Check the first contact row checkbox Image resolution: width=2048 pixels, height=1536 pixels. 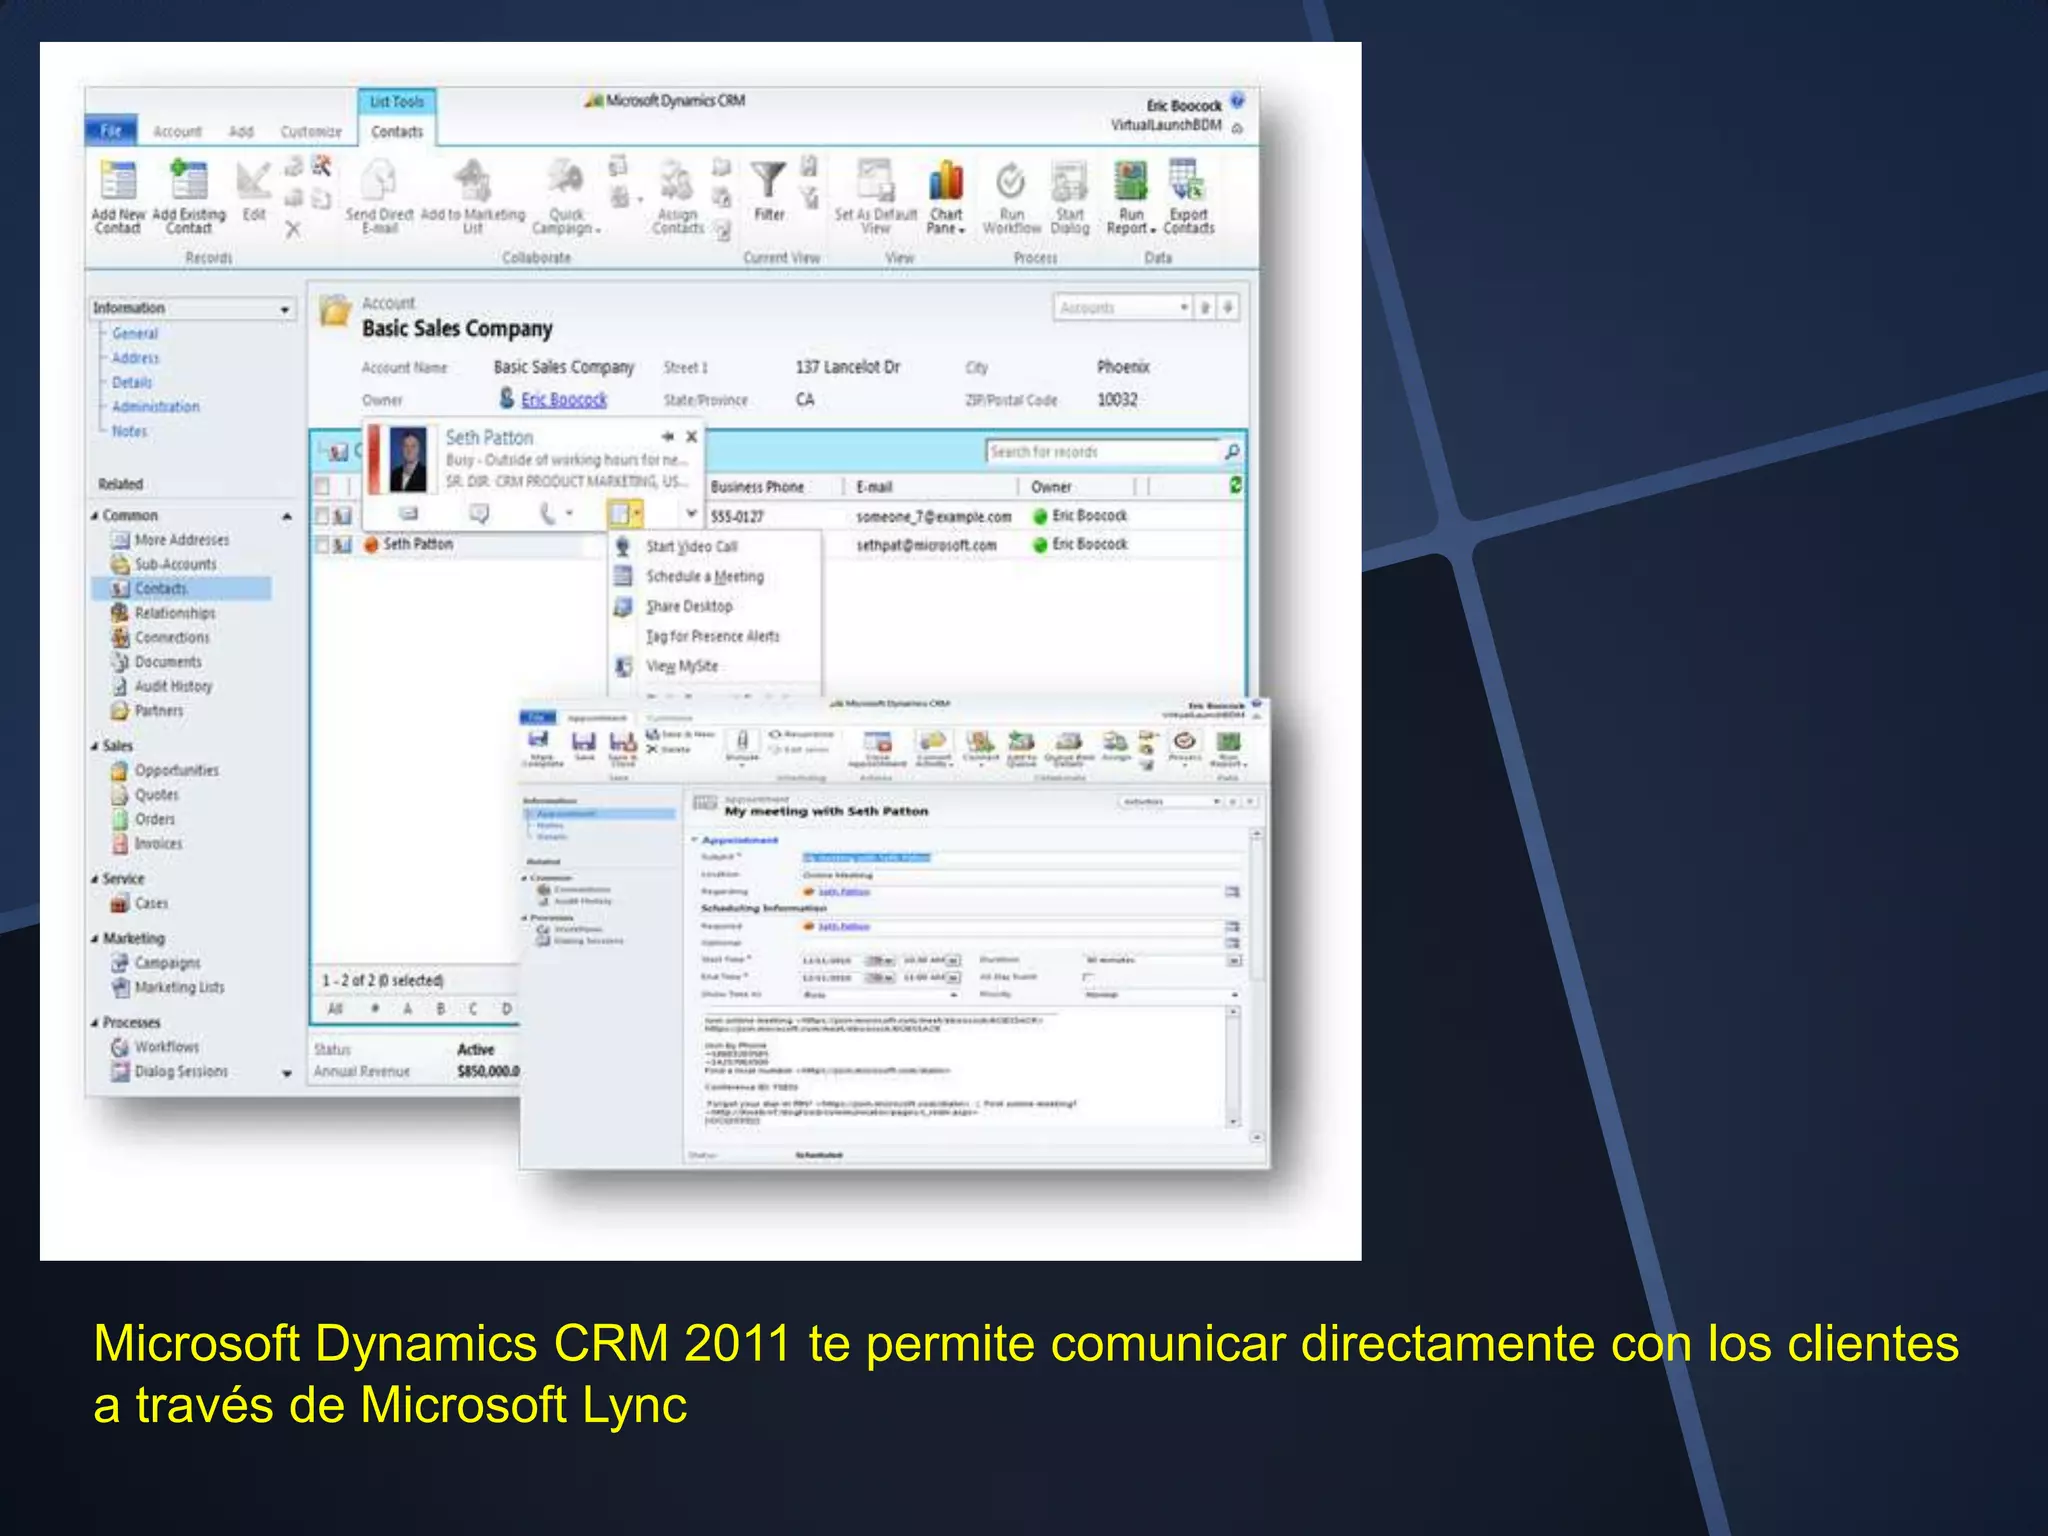pos(322,516)
